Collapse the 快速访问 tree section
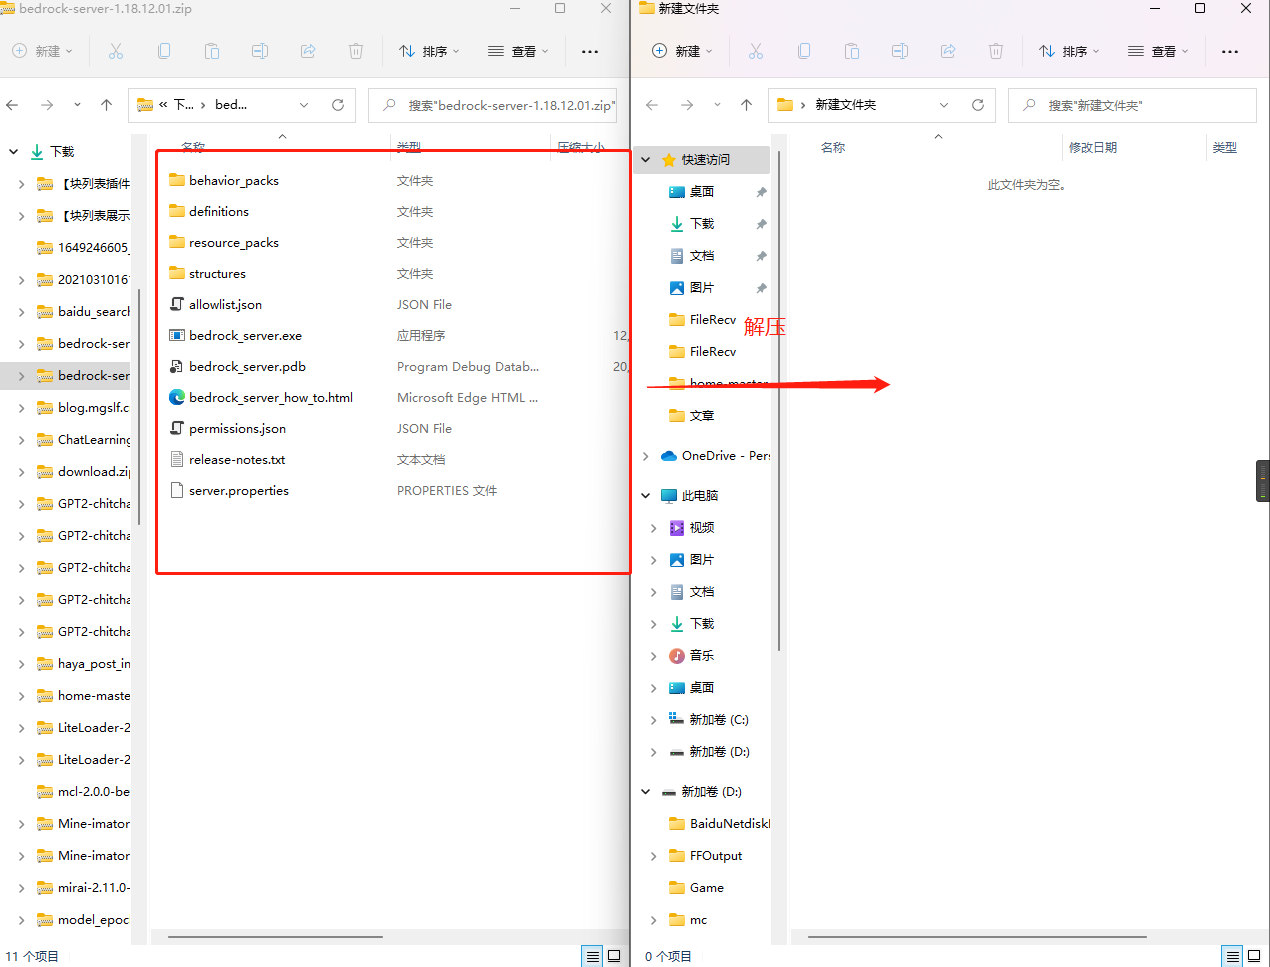Screen dimensions: 1270x967 (646, 160)
